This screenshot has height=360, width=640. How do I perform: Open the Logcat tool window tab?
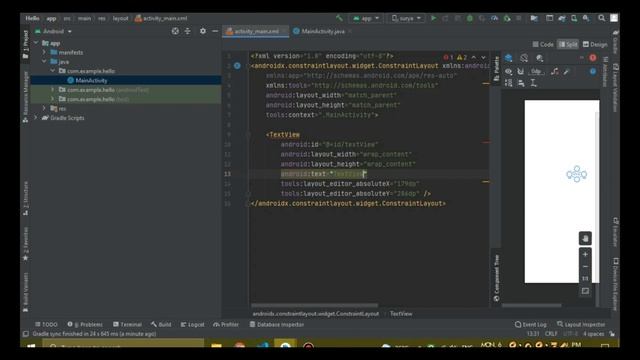(x=192, y=324)
